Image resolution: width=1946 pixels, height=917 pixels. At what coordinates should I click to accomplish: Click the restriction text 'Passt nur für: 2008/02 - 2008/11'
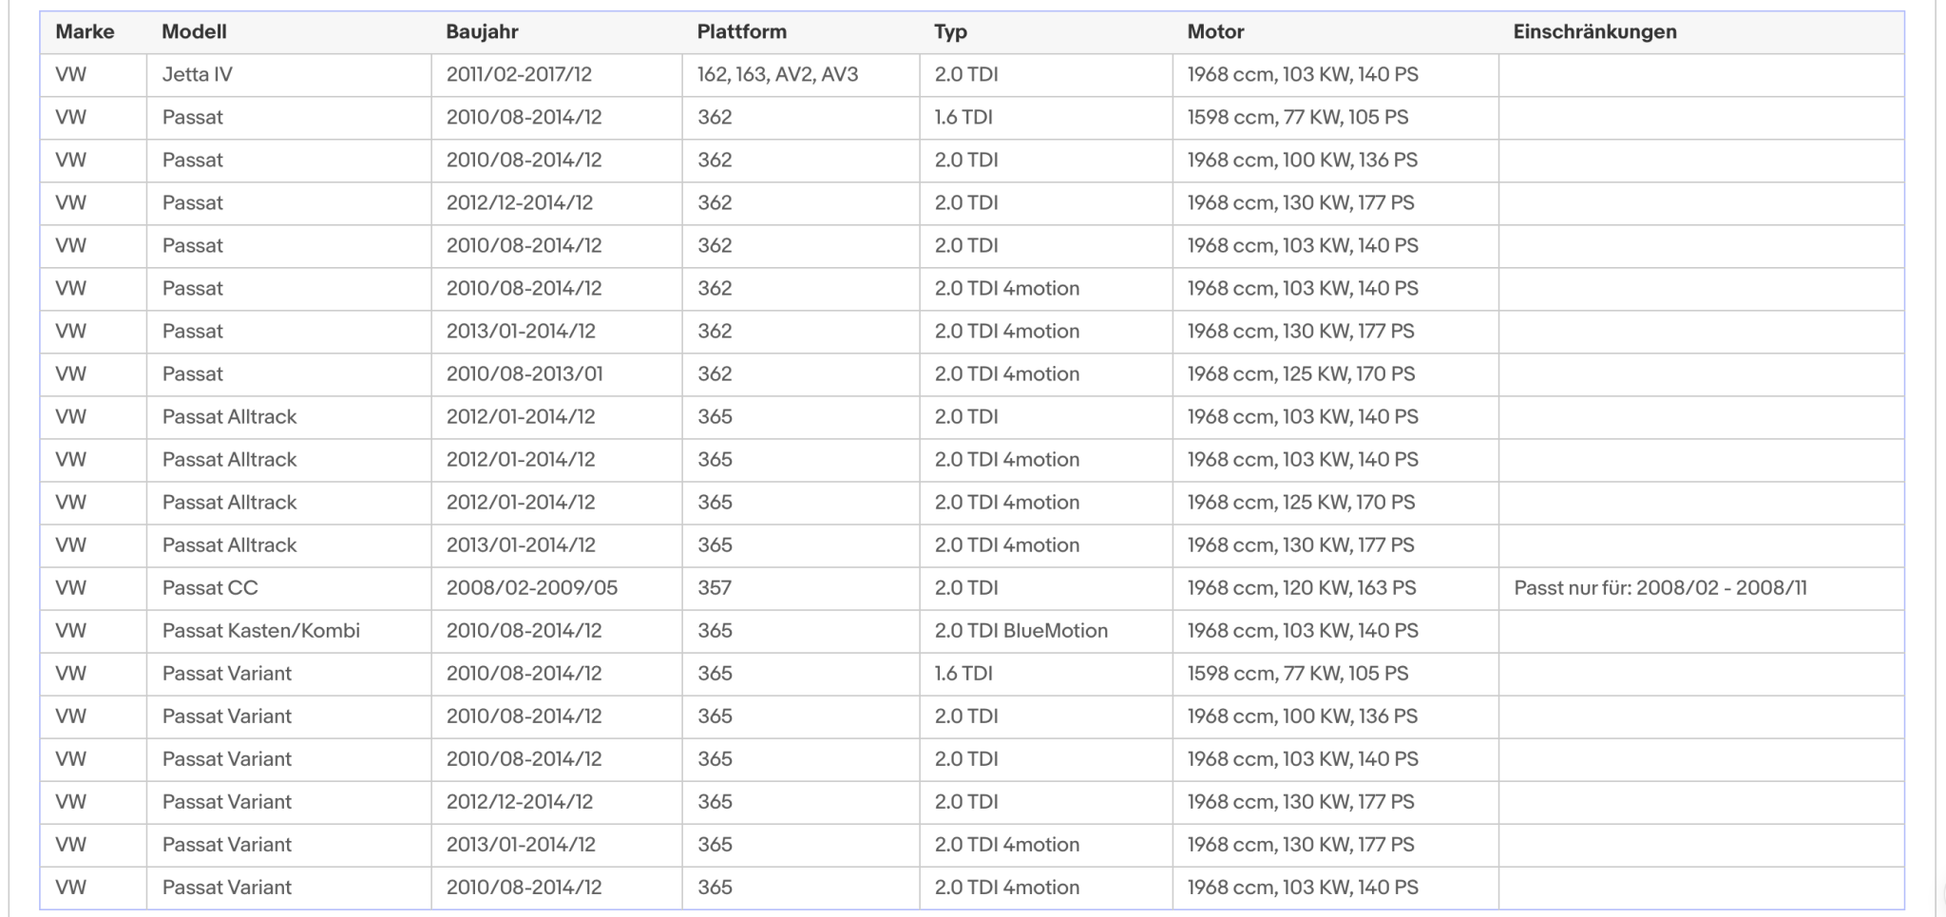tap(1660, 588)
